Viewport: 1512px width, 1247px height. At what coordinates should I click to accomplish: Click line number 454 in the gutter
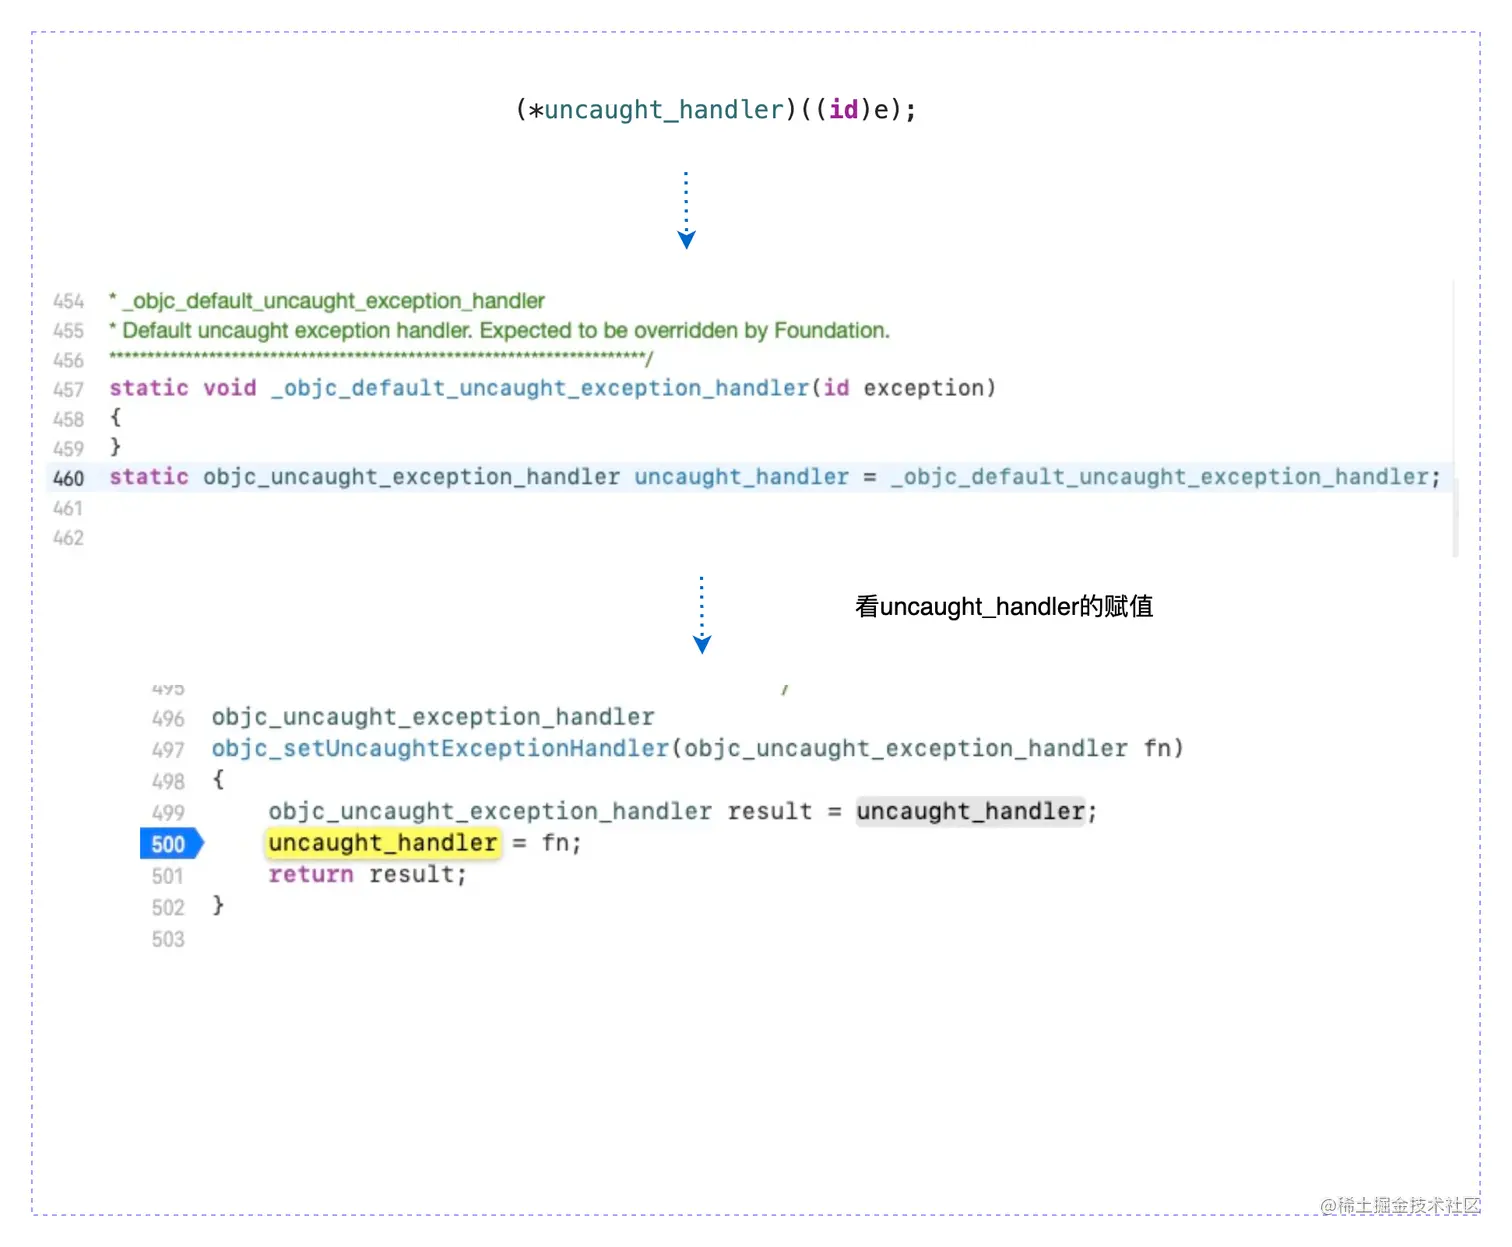[x=68, y=301]
